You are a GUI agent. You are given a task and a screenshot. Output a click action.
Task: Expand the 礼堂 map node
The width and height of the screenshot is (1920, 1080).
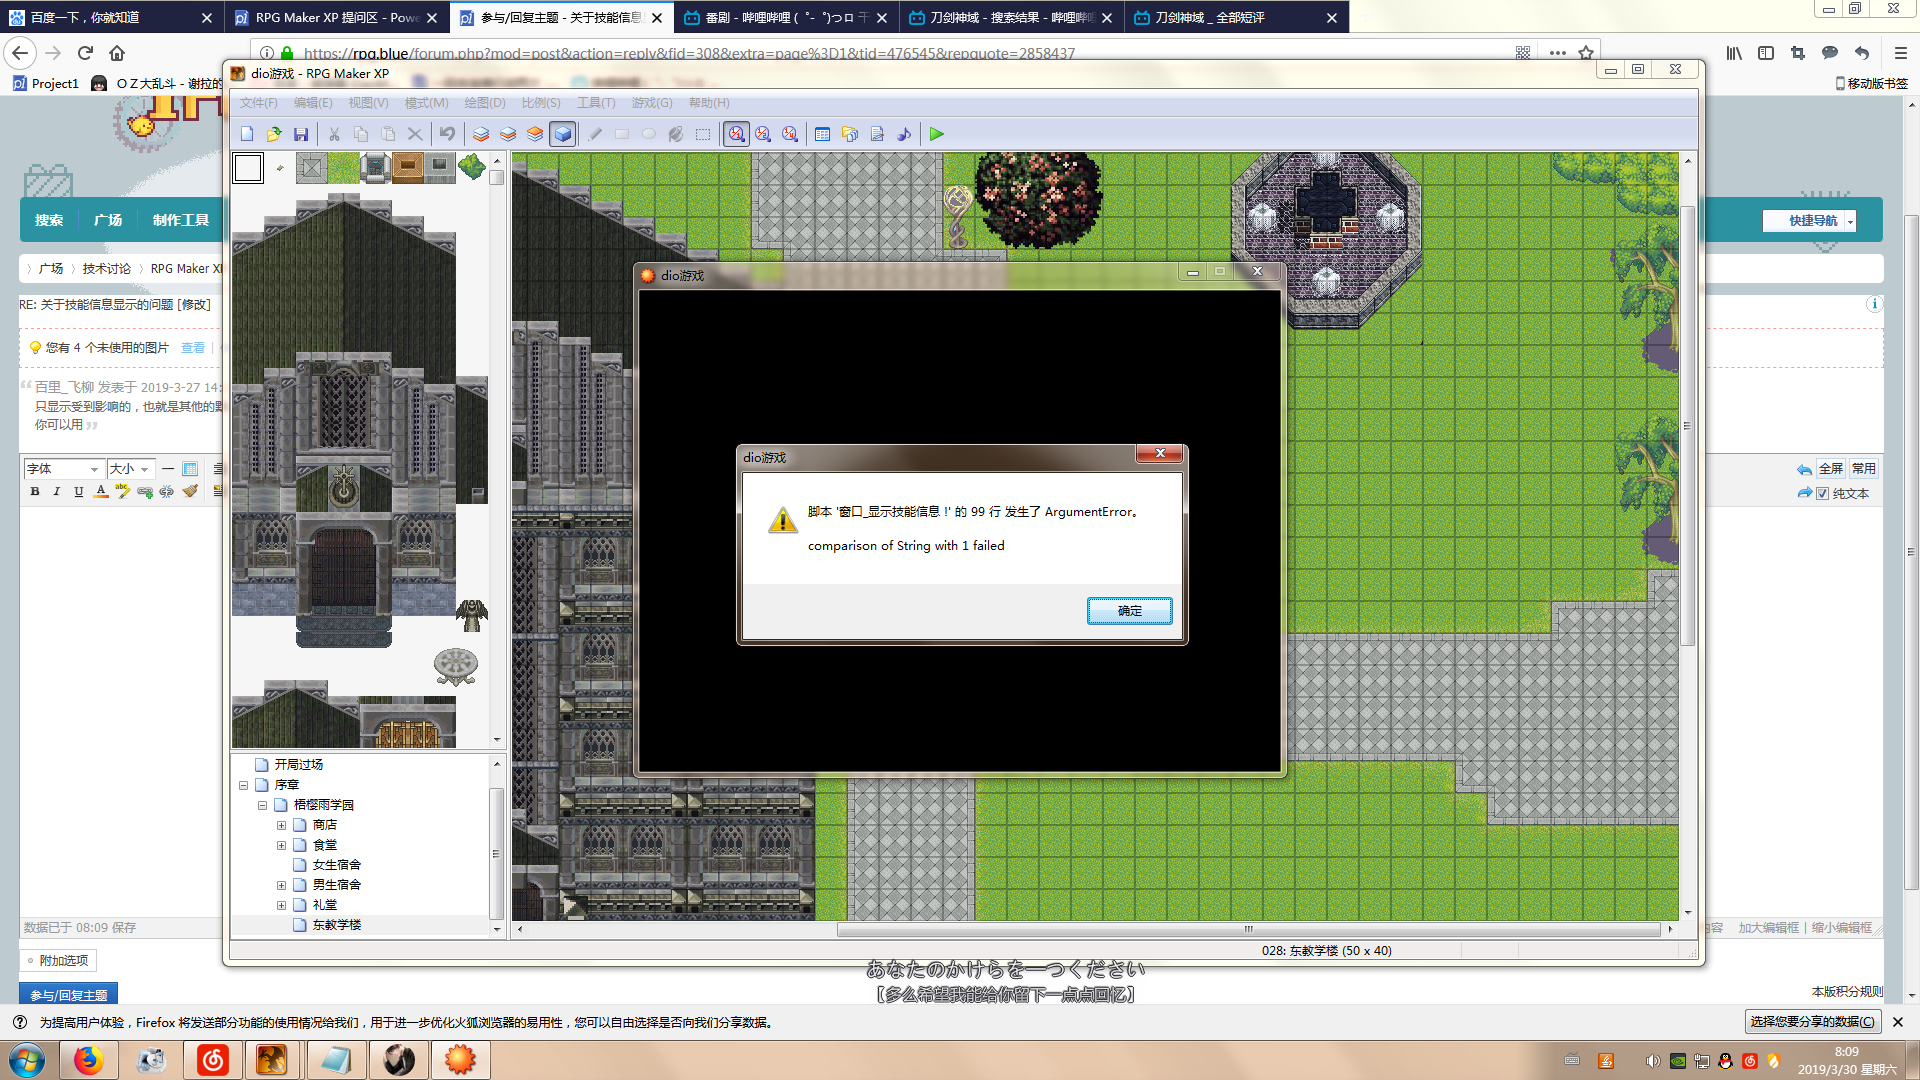(281, 905)
